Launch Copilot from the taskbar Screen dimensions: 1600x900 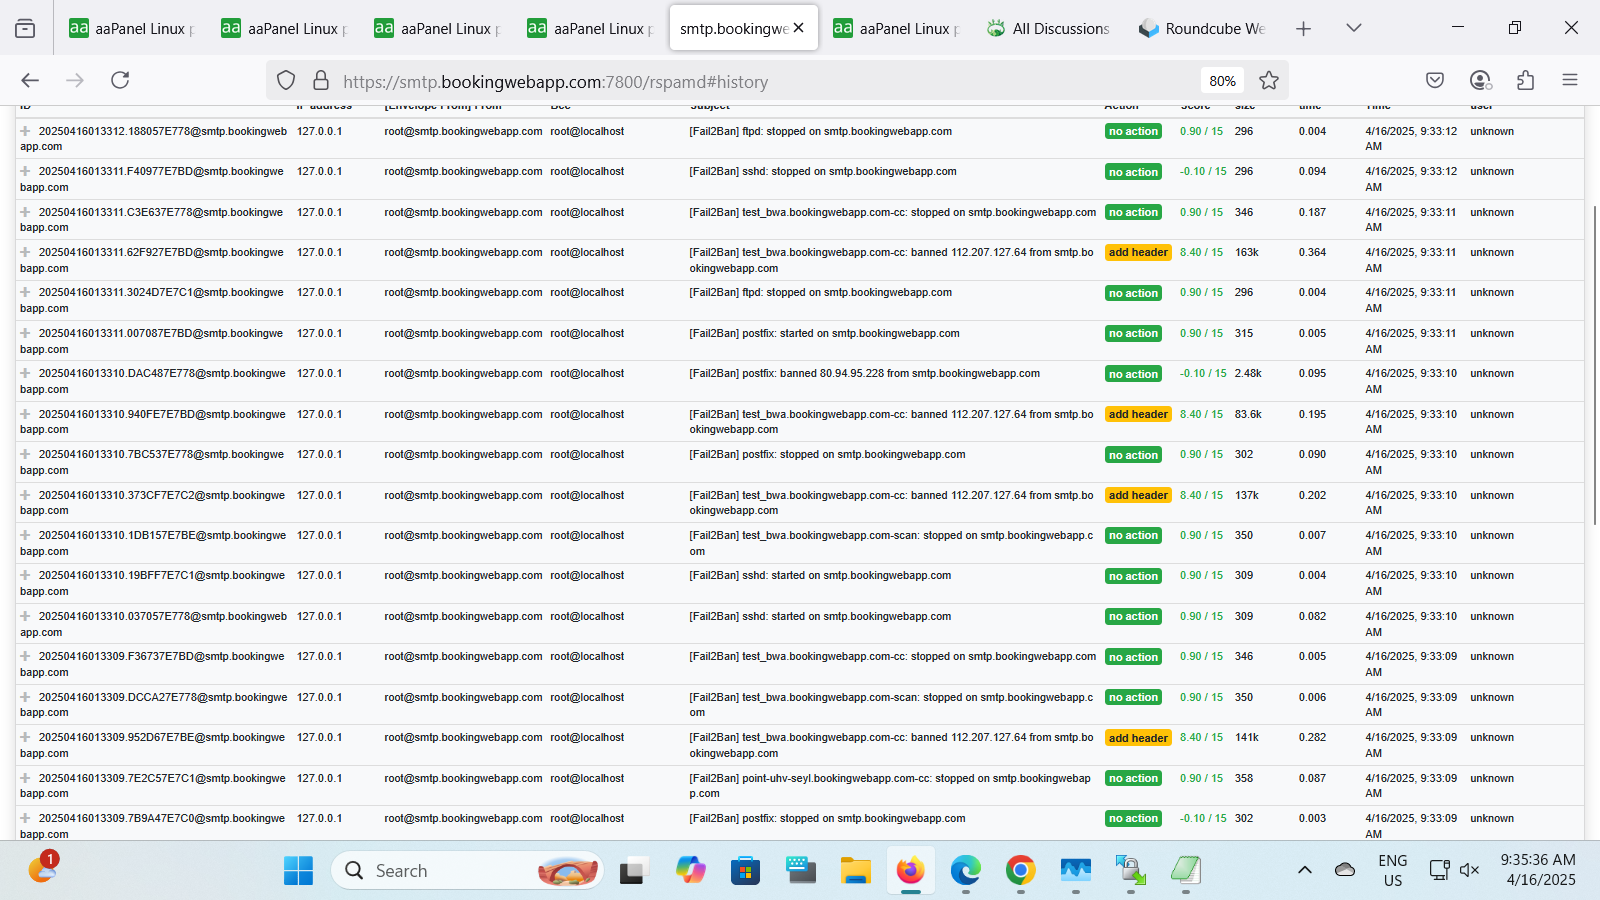[690, 871]
